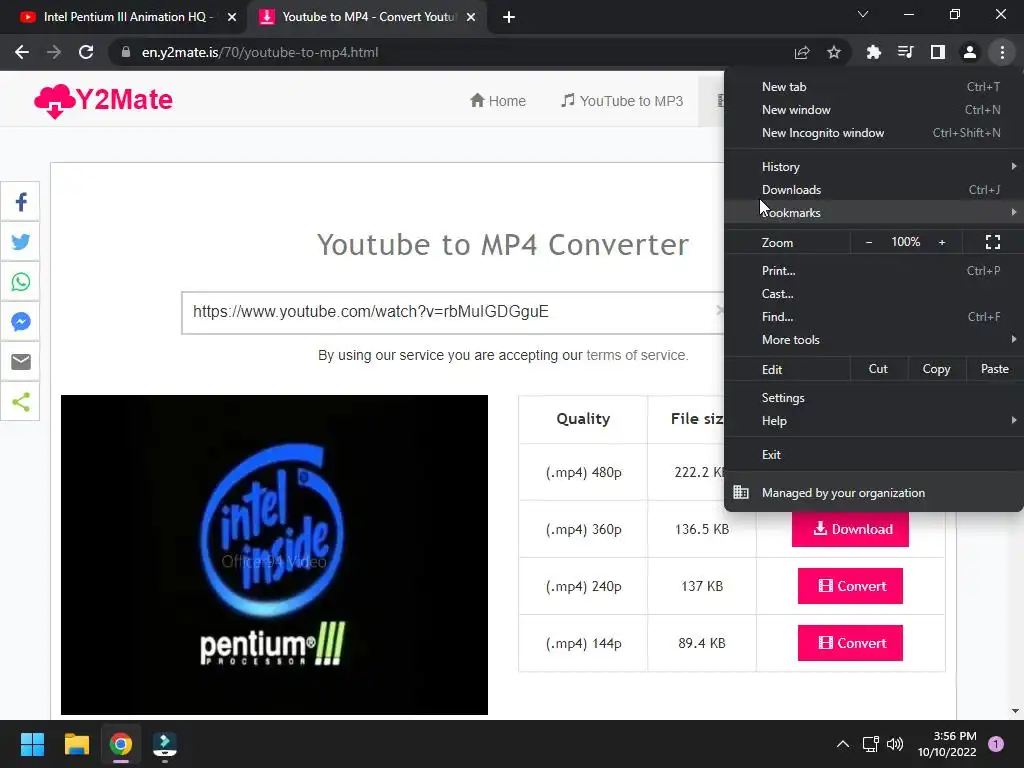Screen dimensions: 1024x768
Task: Open the terms of service link
Action: (637, 355)
